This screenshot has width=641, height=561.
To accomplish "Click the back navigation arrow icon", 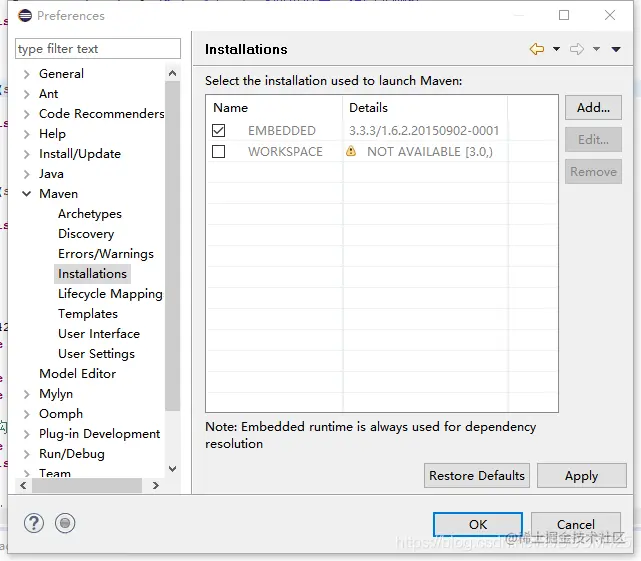I will [x=537, y=49].
